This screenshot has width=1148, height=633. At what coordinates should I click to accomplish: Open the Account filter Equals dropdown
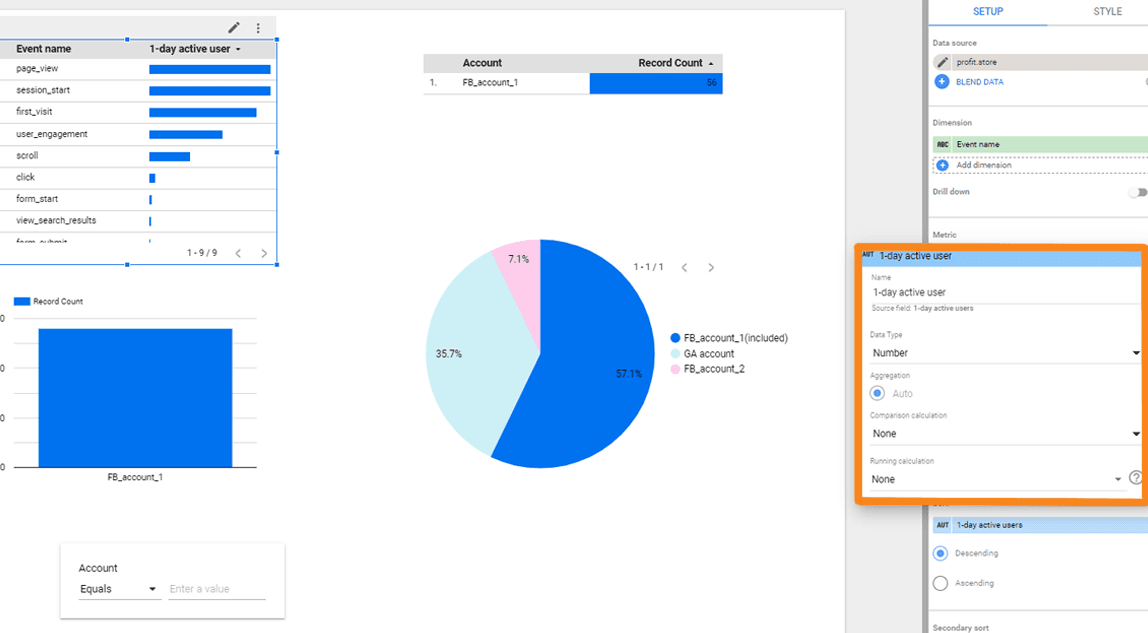119,589
